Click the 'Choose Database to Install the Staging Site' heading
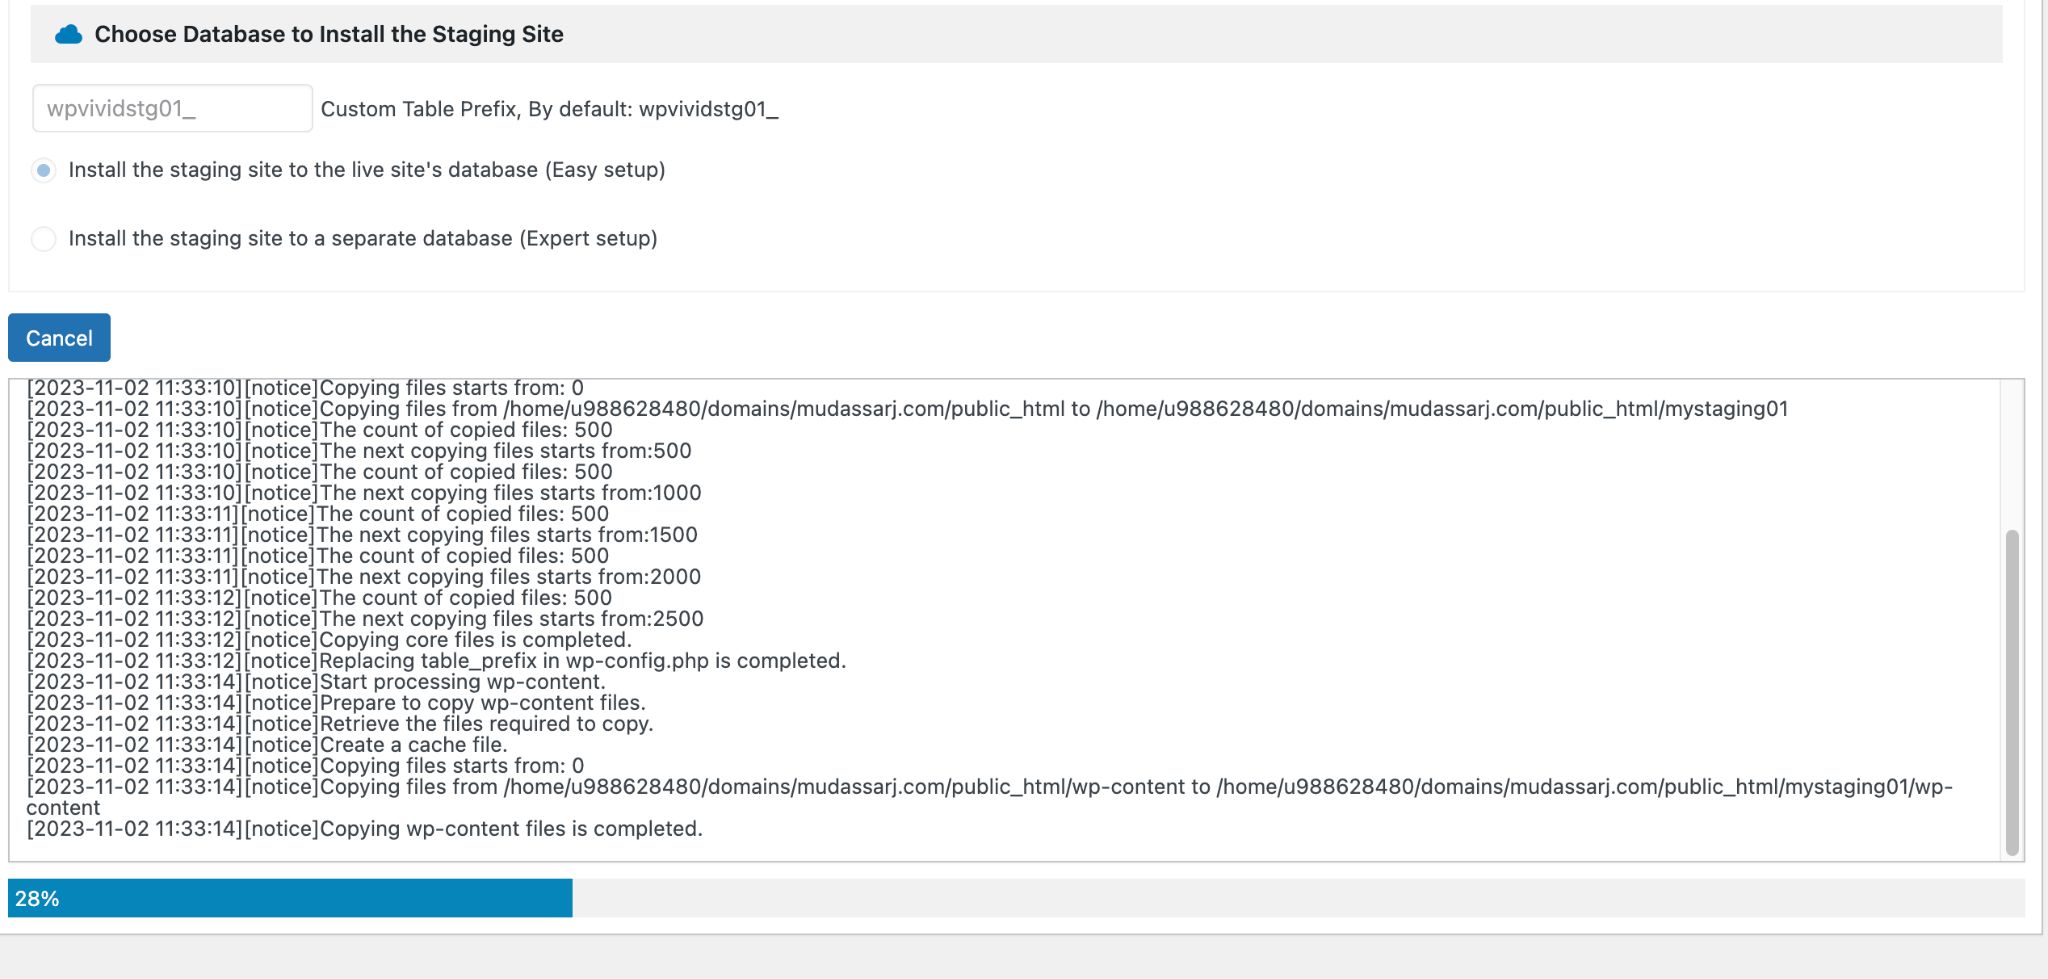Screen dimensions: 2048x979 pos(329,34)
